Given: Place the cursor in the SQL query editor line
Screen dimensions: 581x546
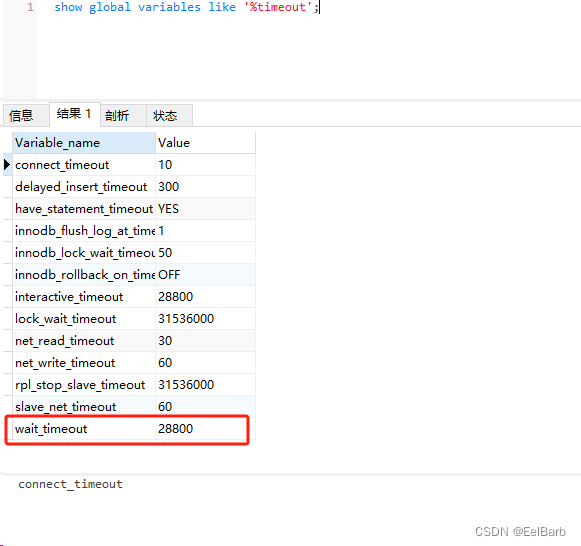Looking at the screenshot, I should tap(186, 7).
